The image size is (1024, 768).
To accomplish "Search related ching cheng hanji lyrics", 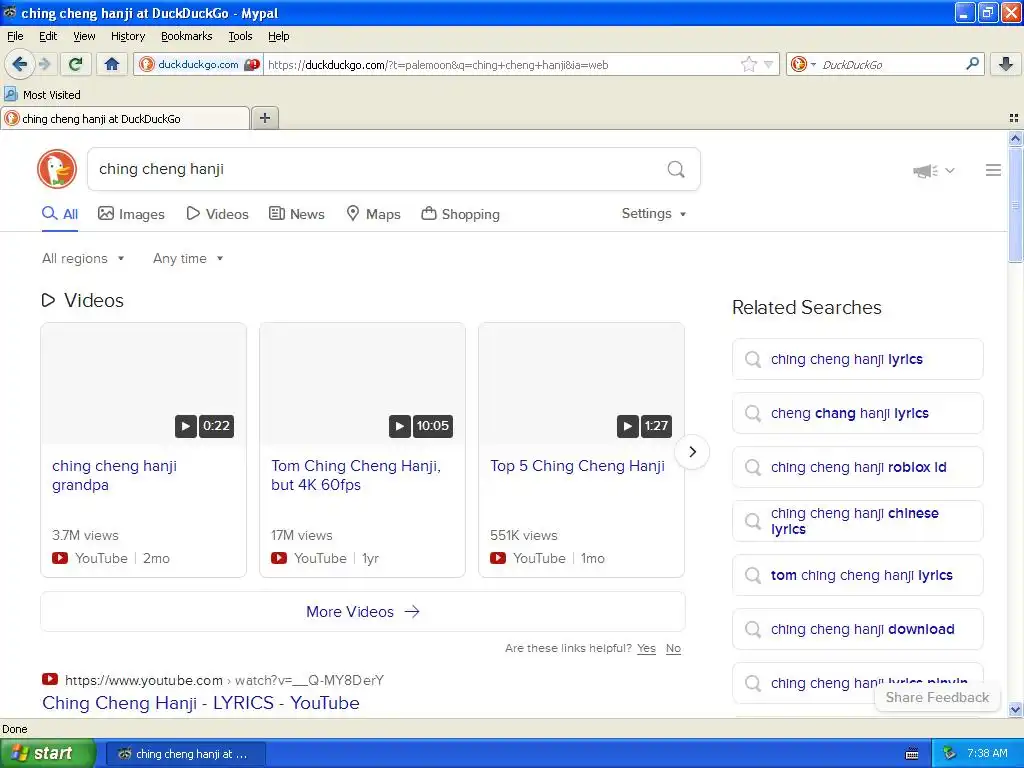I will [858, 359].
